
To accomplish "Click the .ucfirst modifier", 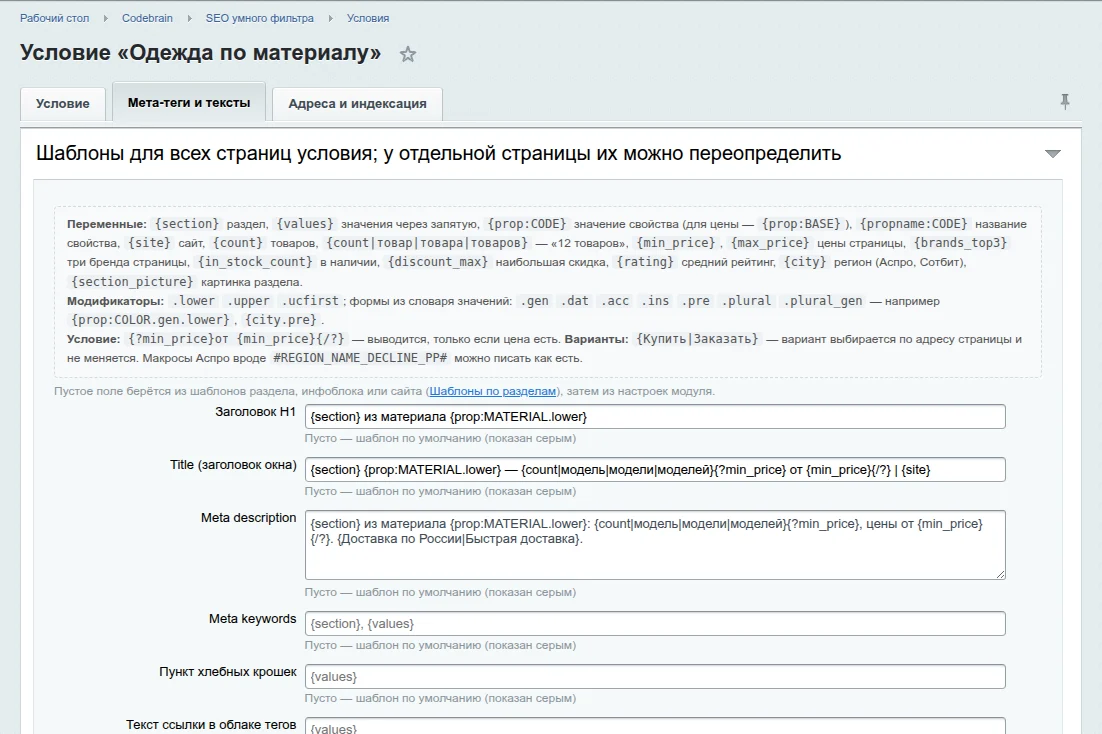I will 310,300.
